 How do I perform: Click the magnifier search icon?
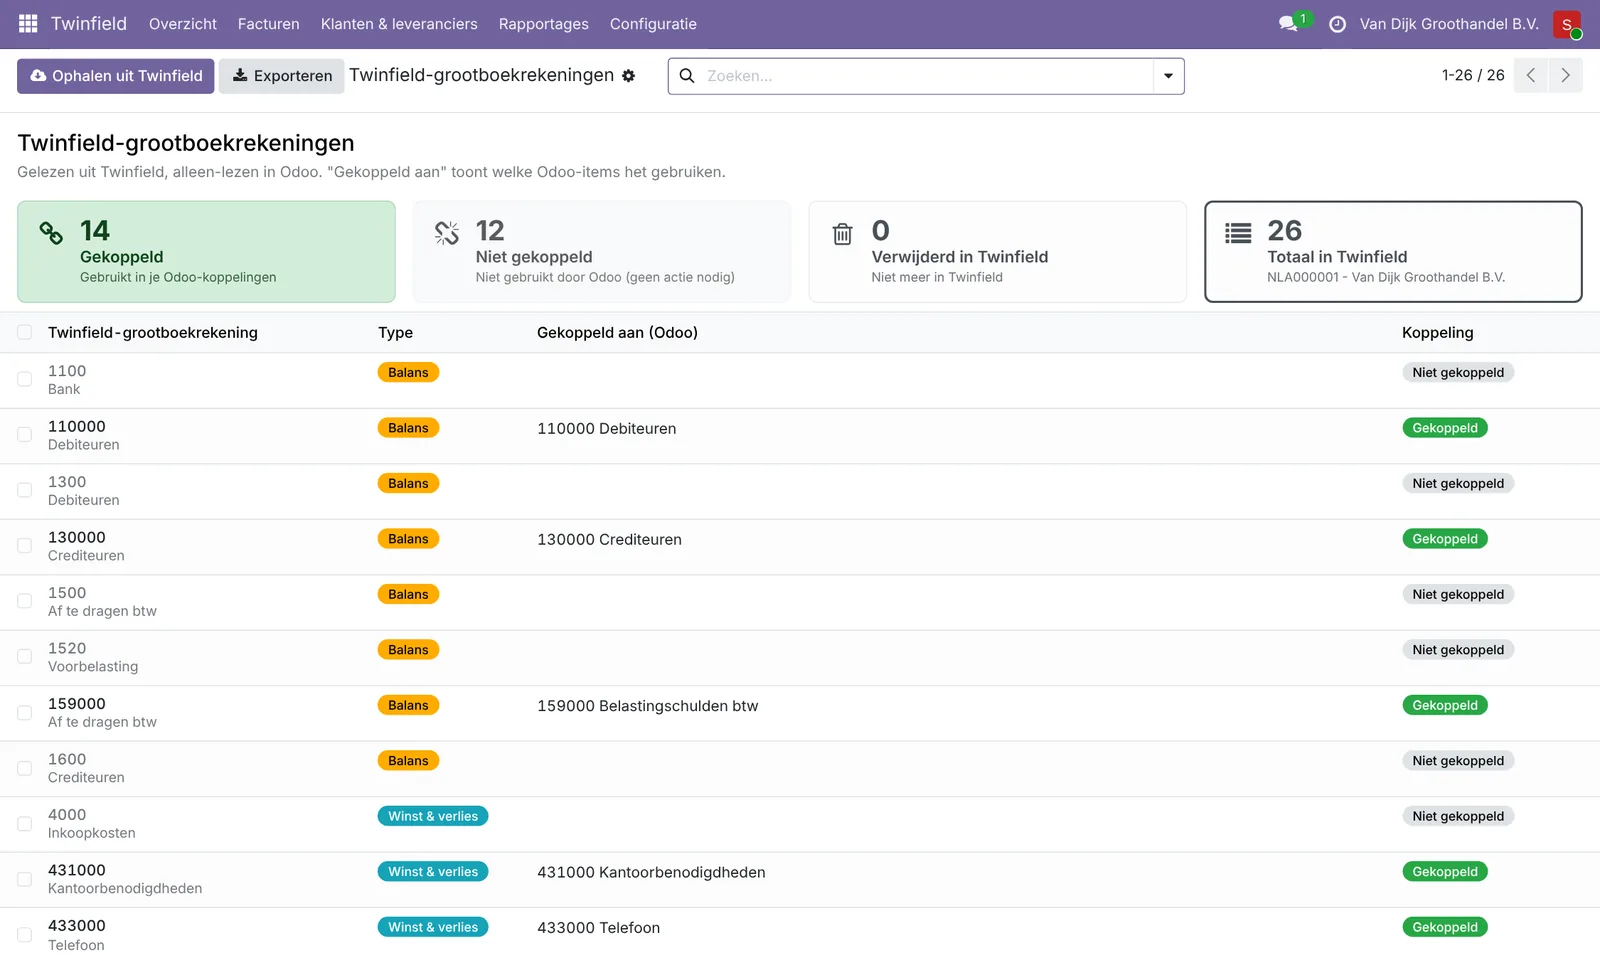click(x=687, y=76)
